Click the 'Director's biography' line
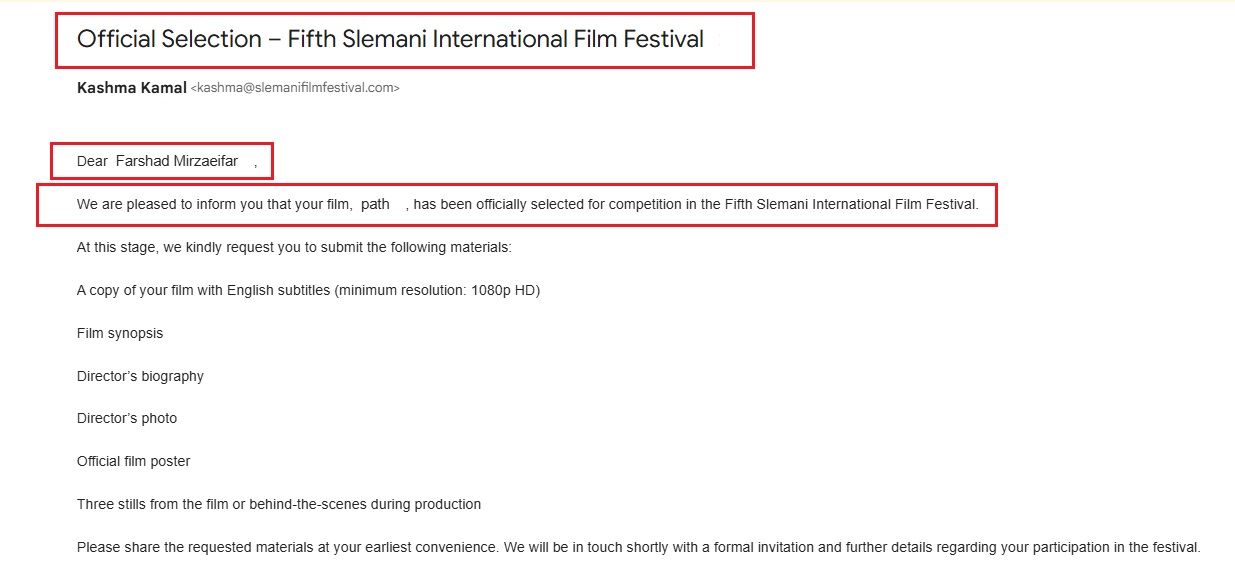The height and width of the screenshot is (582, 1235). 140,376
